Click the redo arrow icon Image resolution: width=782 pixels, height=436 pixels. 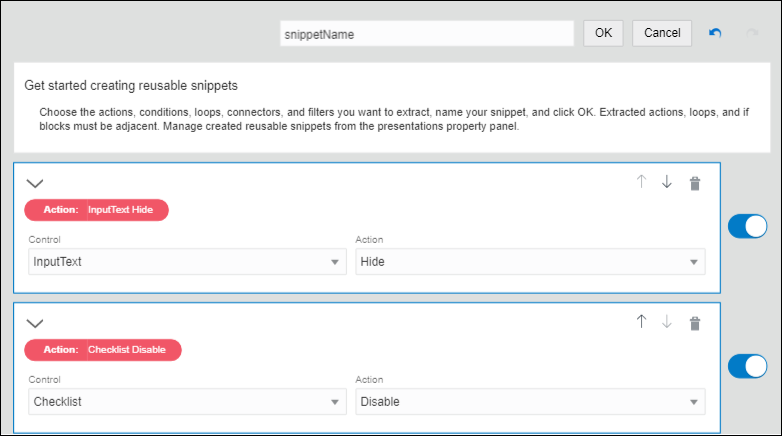pyautogui.click(x=751, y=33)
